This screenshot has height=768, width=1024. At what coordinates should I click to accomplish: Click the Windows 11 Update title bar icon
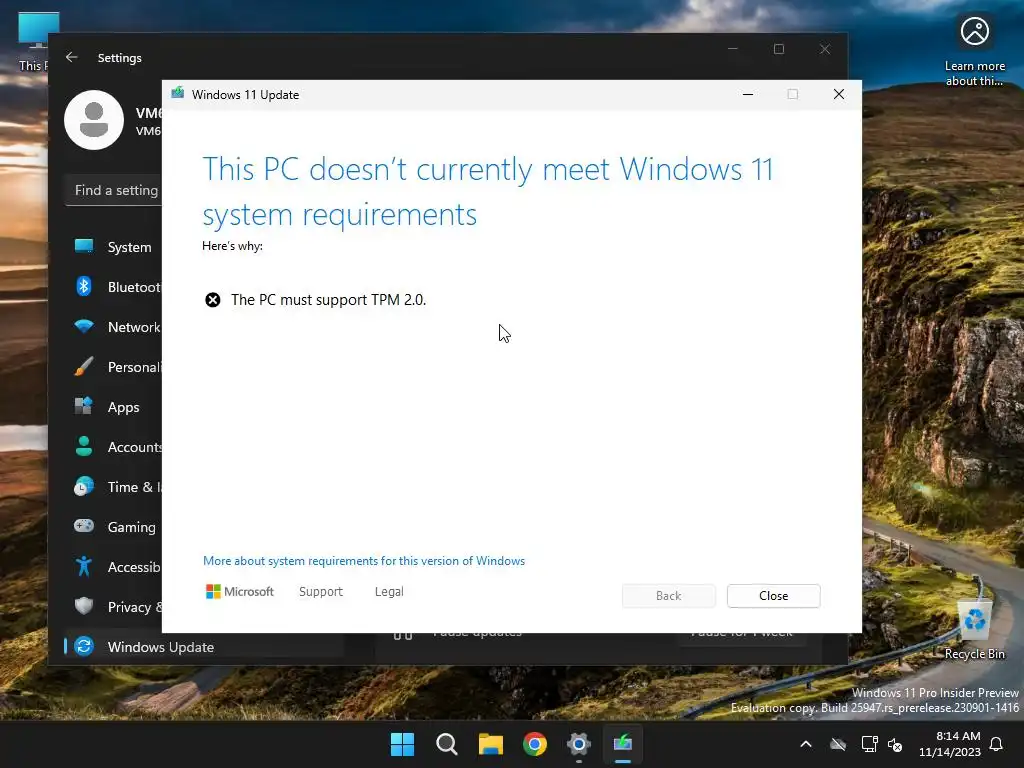tap(178, 94)
